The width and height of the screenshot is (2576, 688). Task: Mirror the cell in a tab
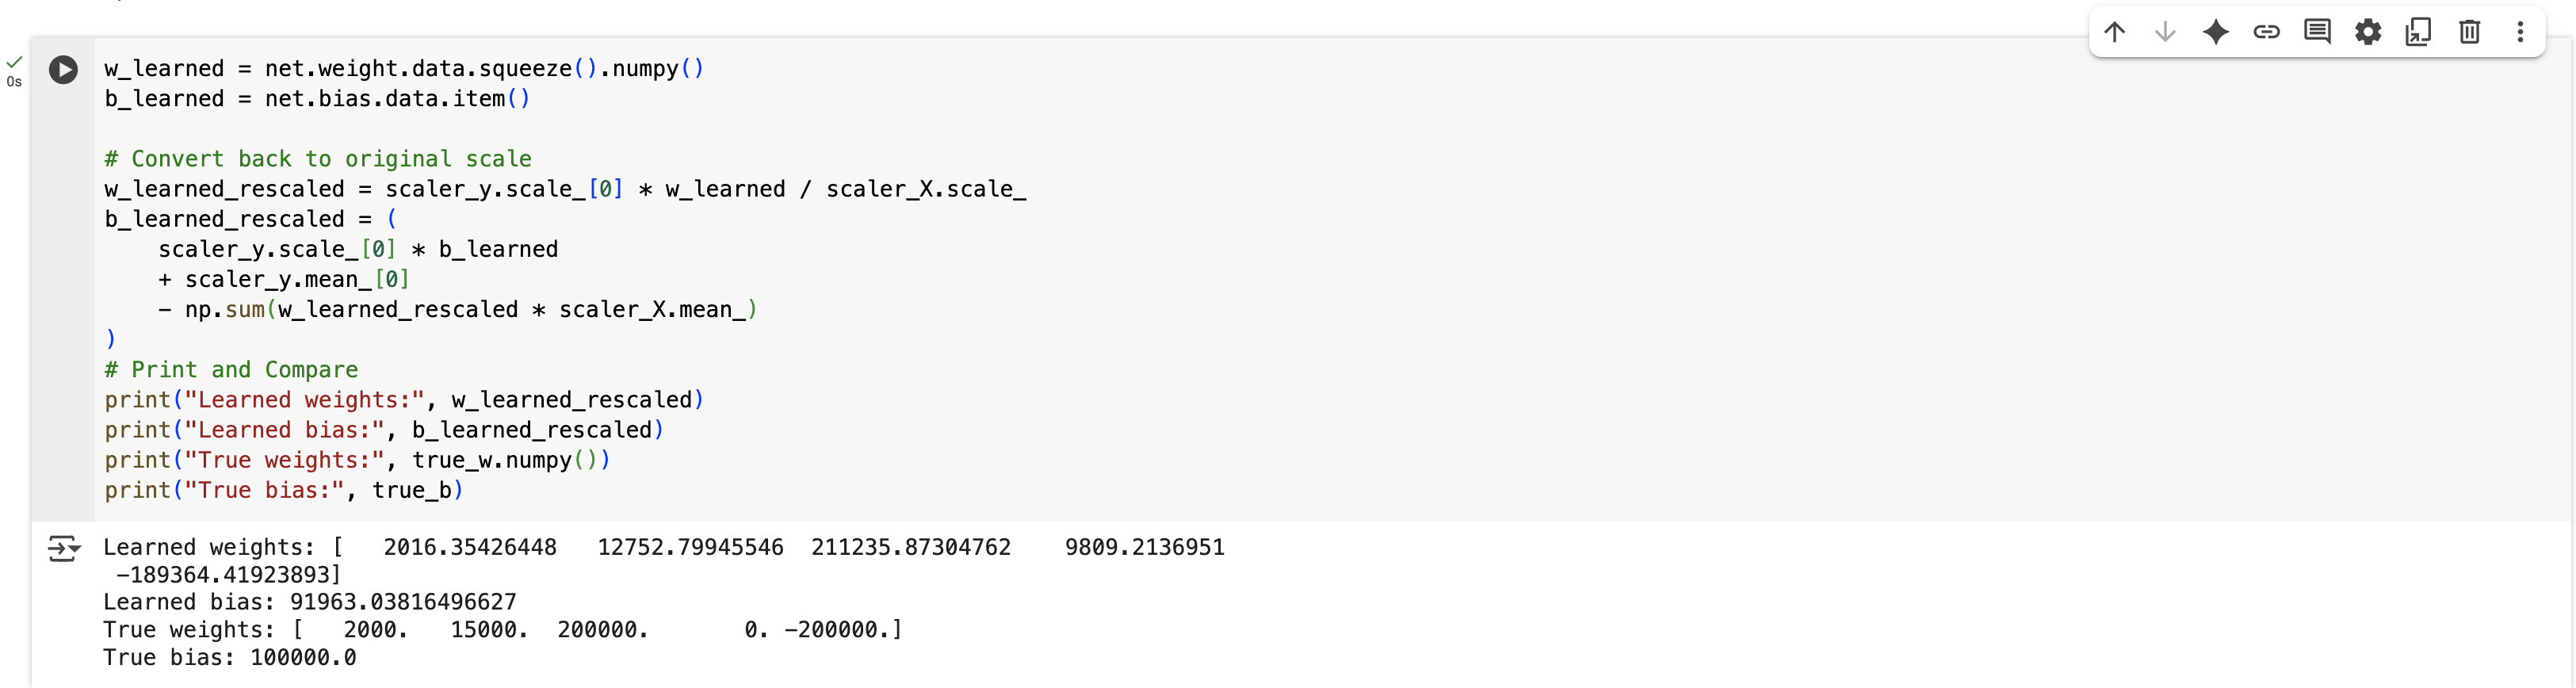[2418, 32]
